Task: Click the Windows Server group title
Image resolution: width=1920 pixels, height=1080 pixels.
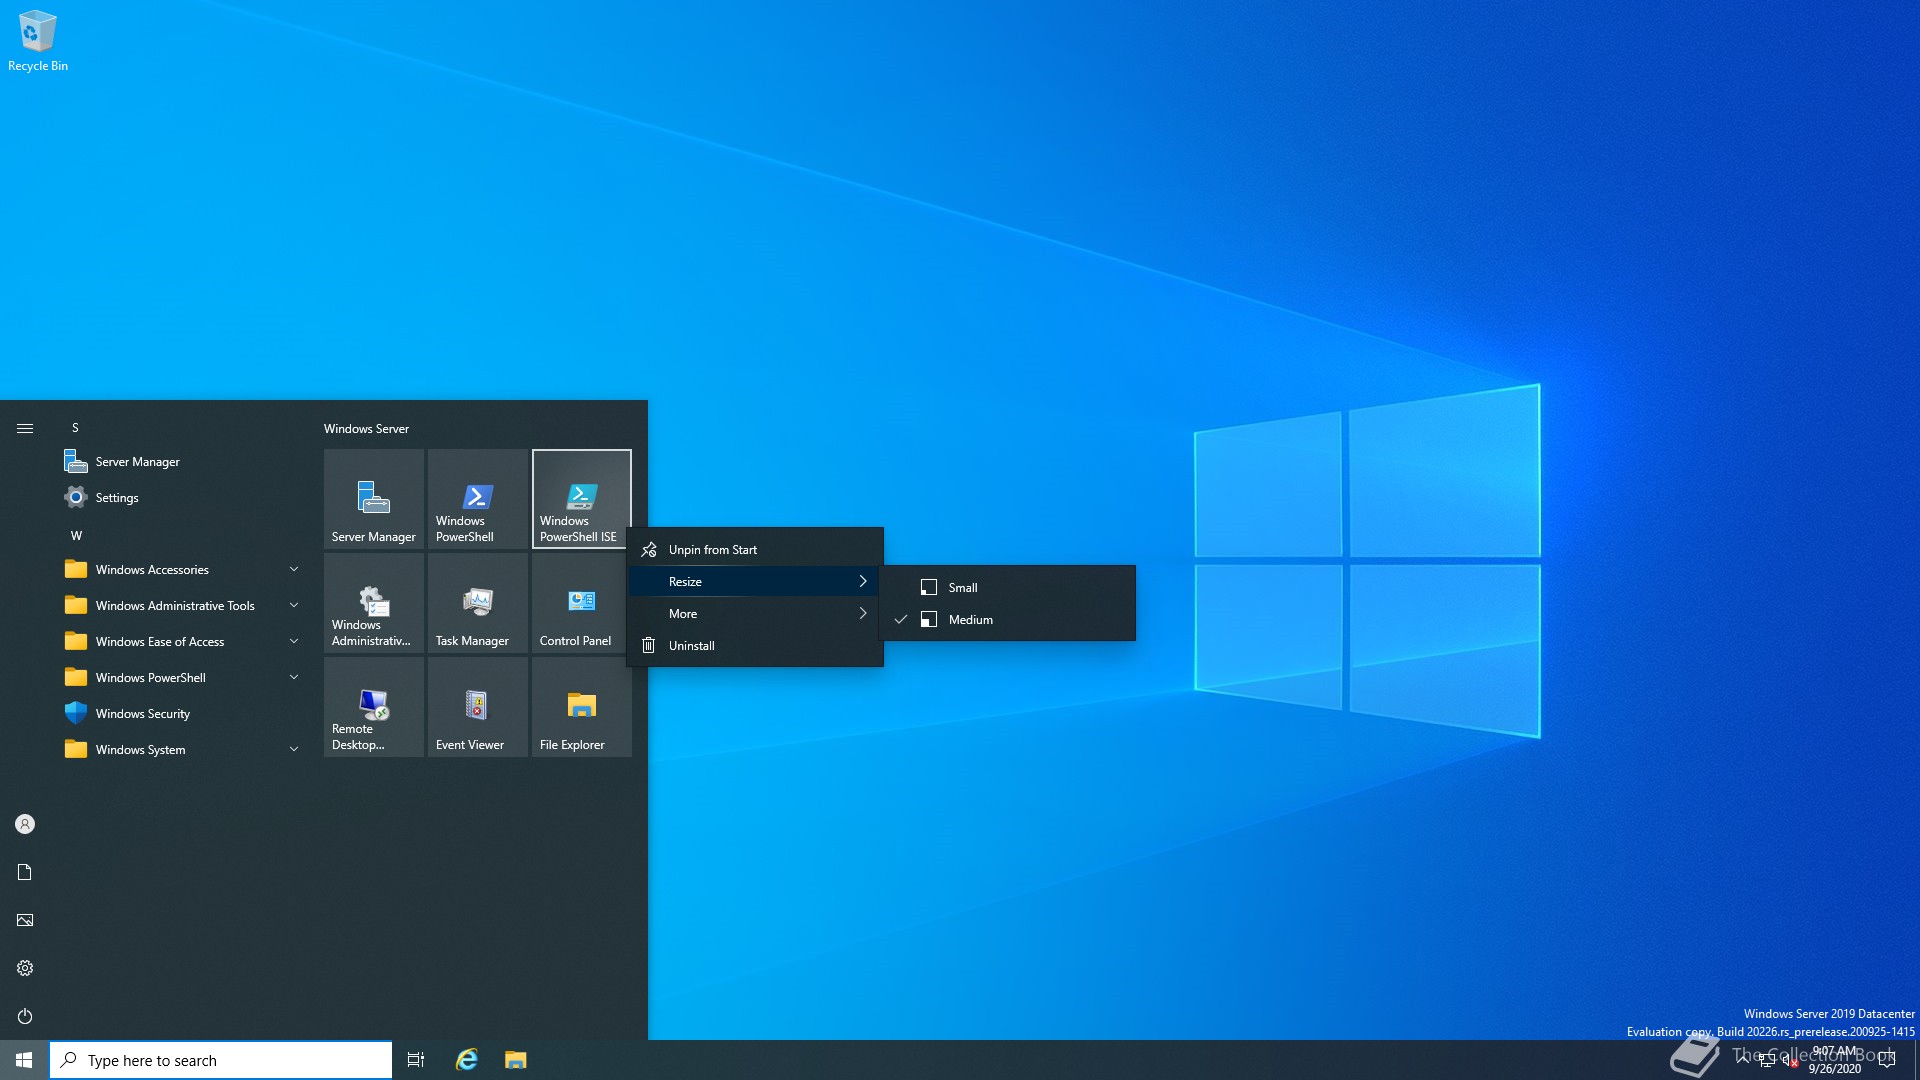Action: pyautogui.click(x=366, y=429)
